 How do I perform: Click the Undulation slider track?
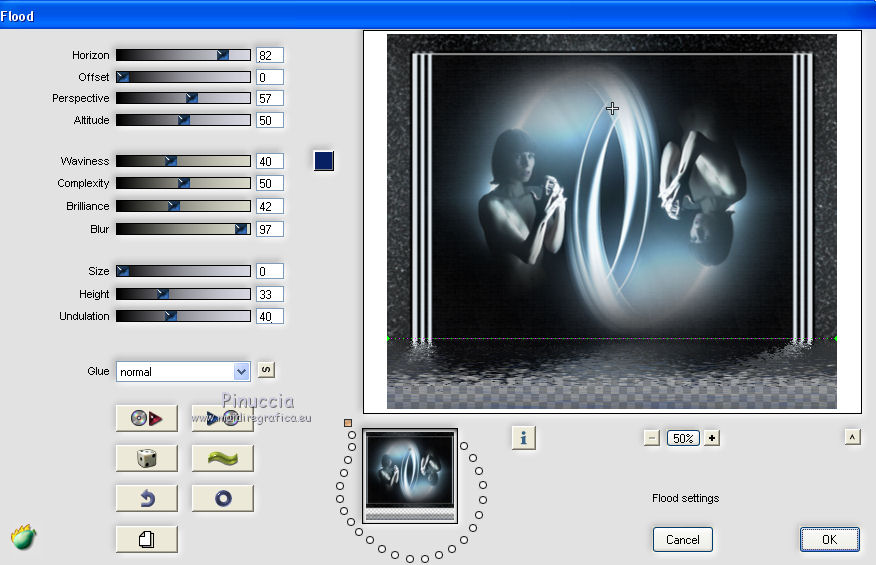(183, 316)
